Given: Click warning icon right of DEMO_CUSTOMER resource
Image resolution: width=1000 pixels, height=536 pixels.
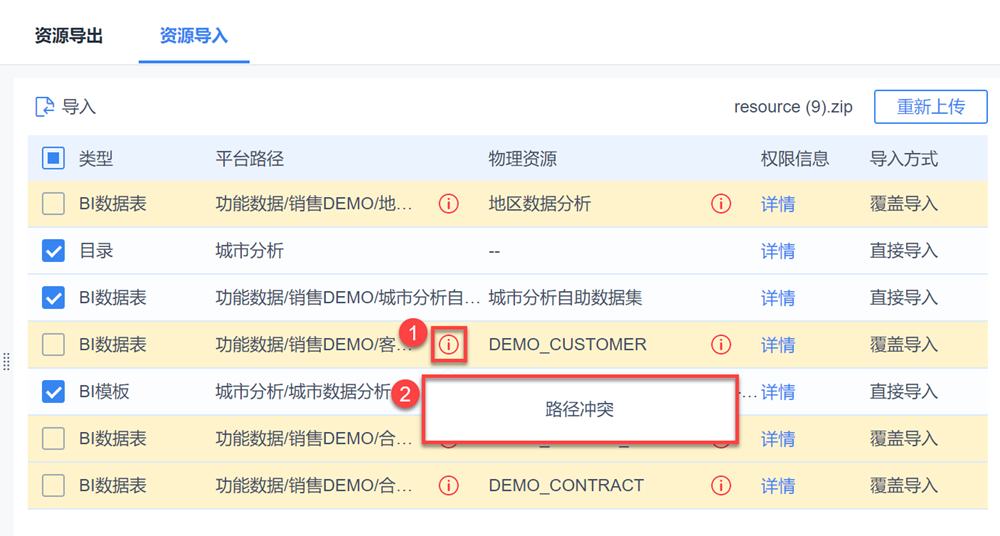Looking at the screenshot, I should click(721, 345).
